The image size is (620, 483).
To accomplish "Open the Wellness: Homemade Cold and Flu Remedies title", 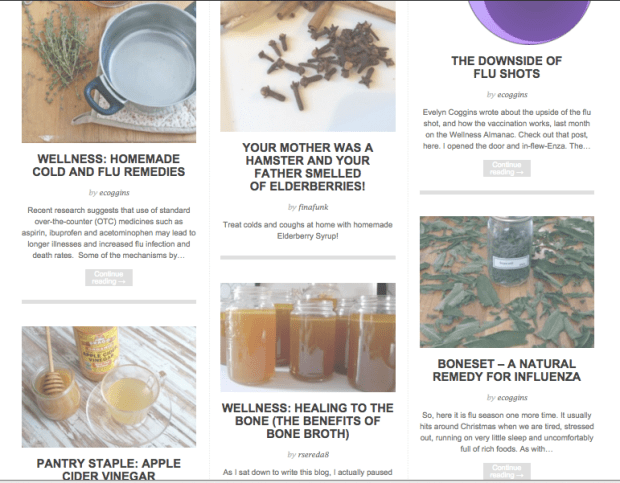I will point(109,165).
